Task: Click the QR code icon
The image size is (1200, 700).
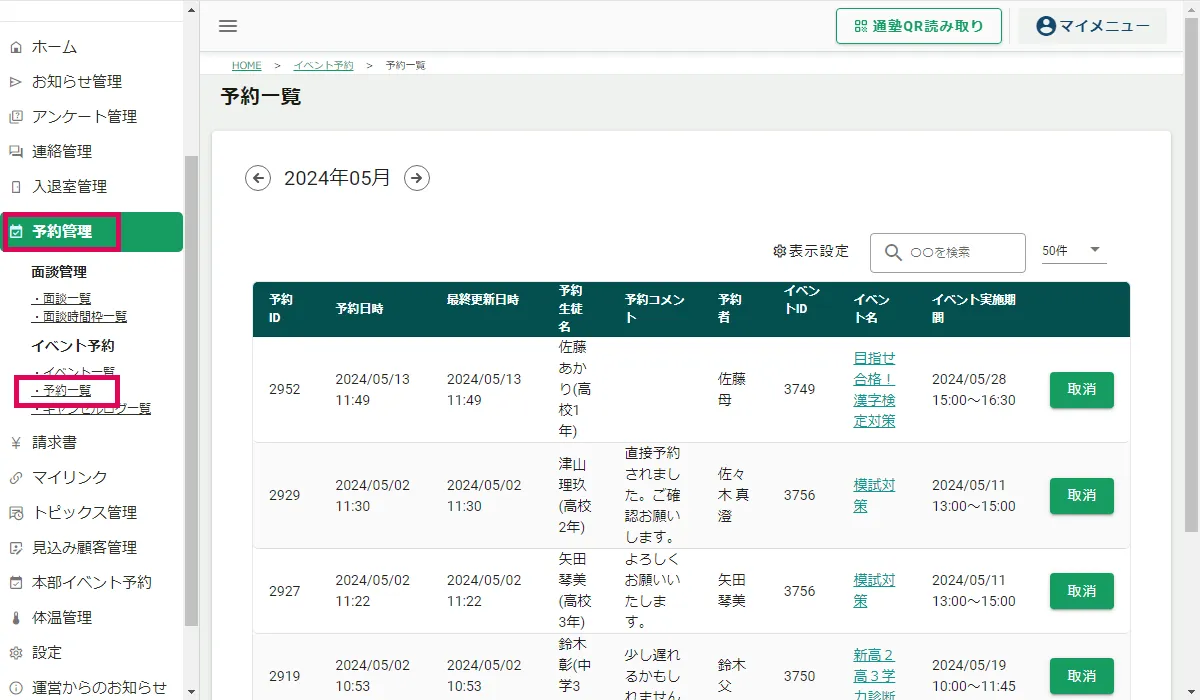Action: tap(860, 26)
